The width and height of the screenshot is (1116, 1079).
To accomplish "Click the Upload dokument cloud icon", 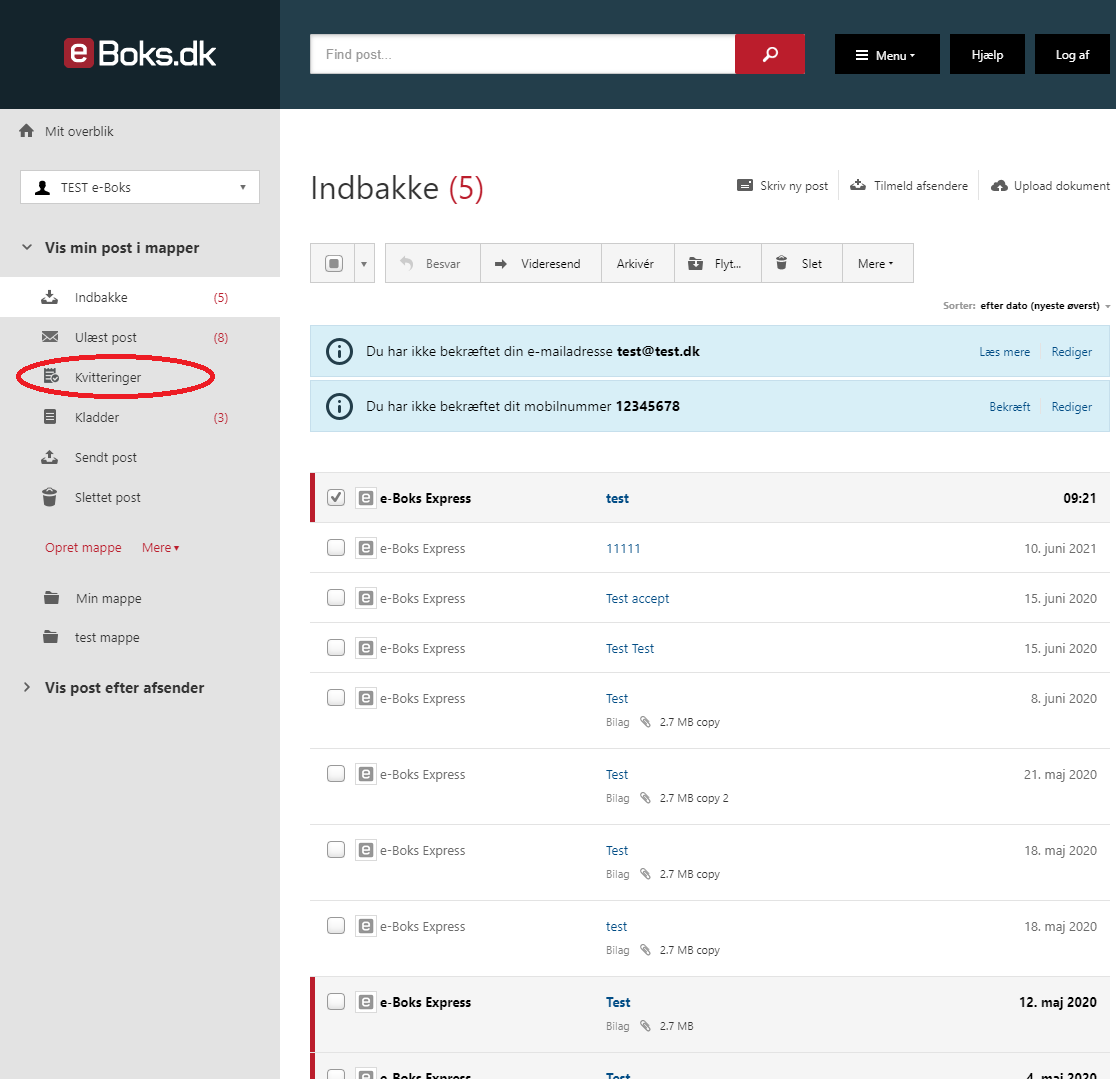I will click(1000, 185).
